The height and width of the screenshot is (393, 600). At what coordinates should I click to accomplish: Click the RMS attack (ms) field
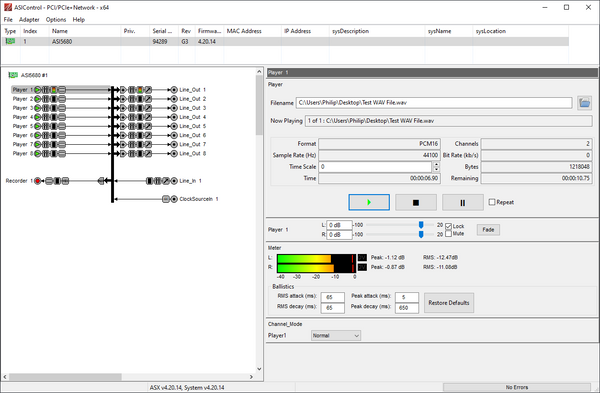(x=333, y=297)
